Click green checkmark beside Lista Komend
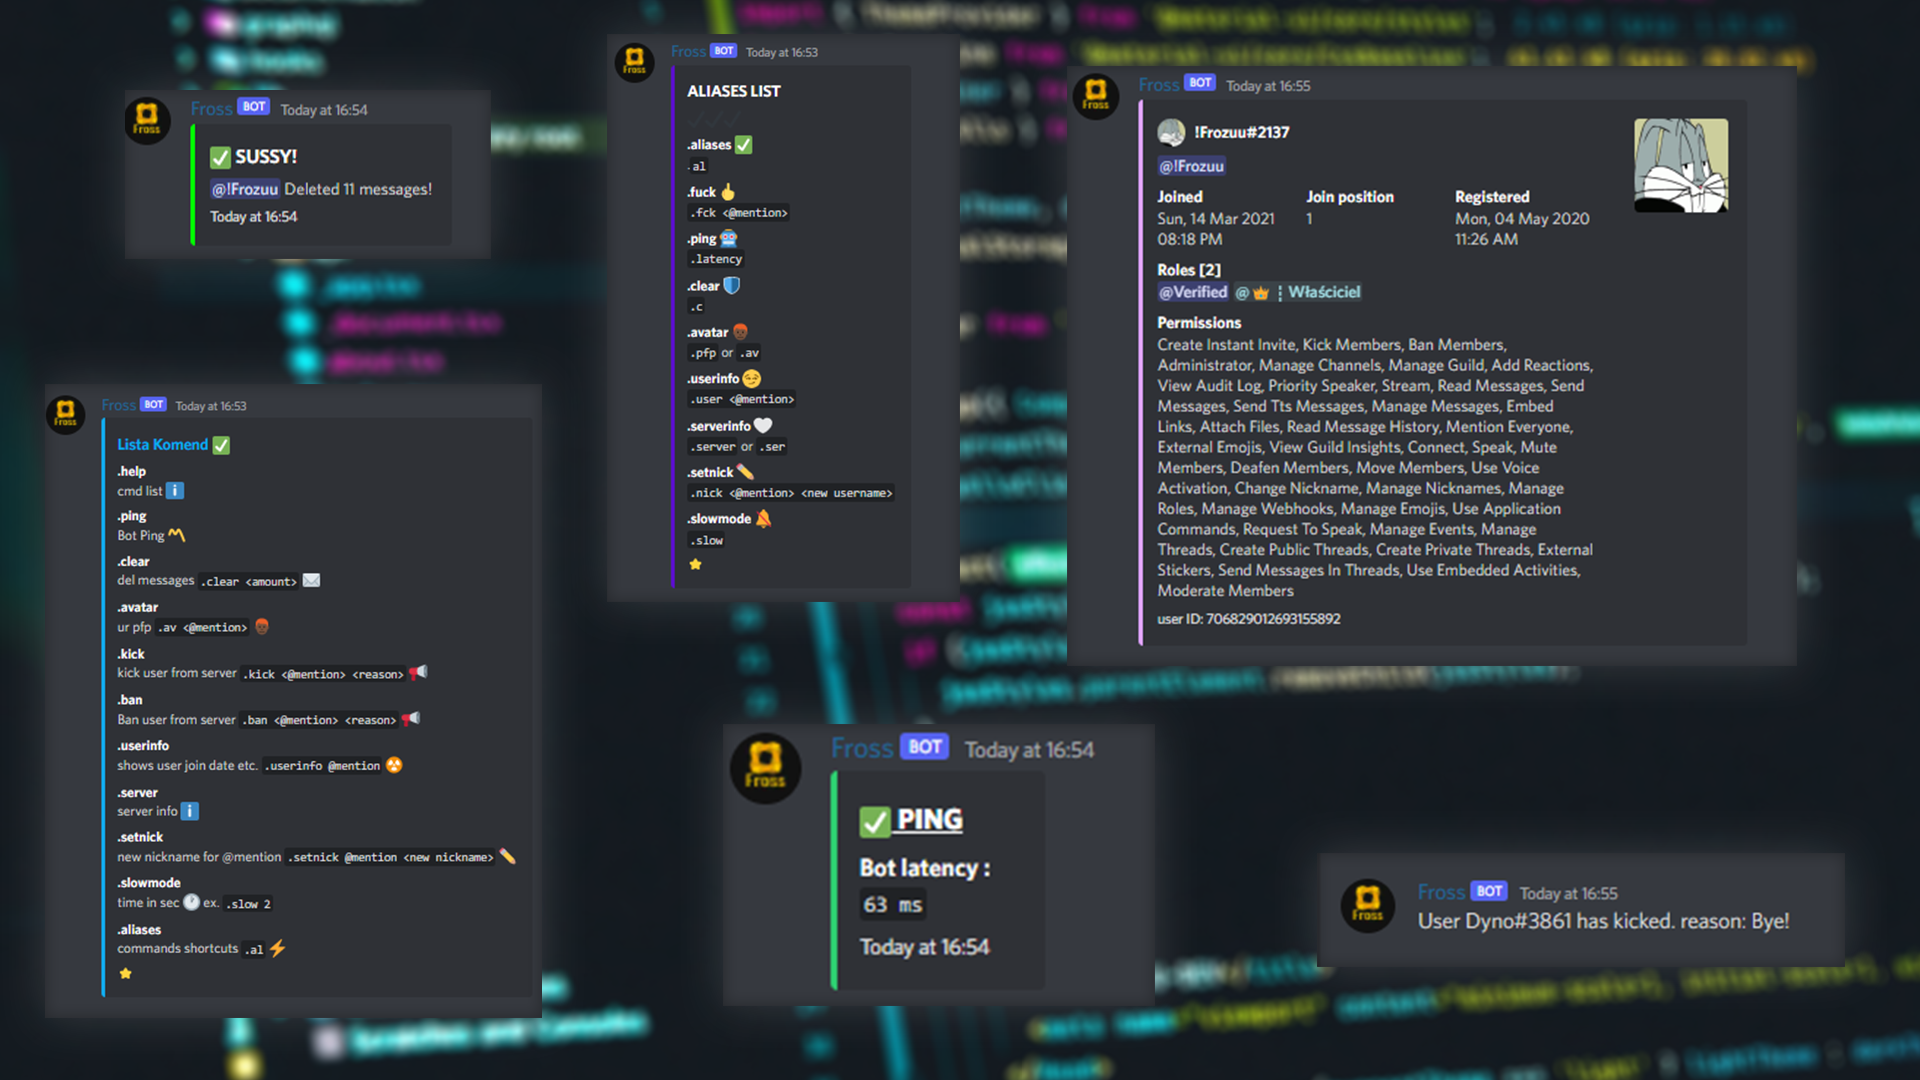The height and width of the screenshot is (1080, 1920). coord(222,445)
